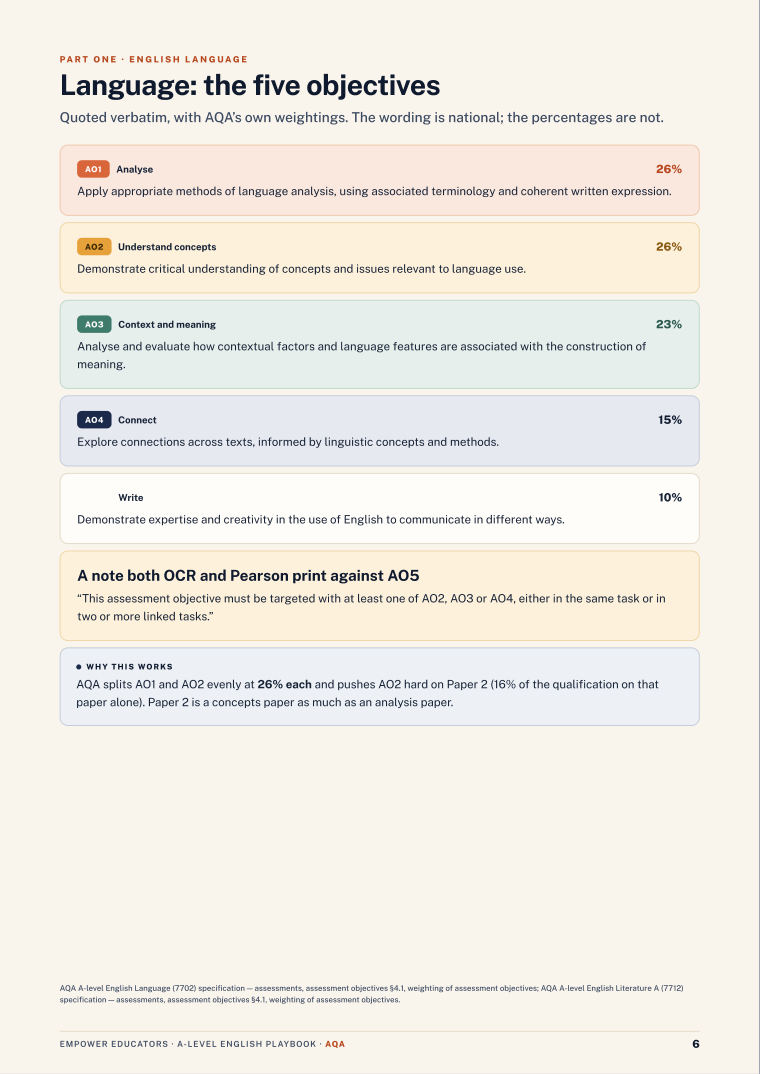The image size is (760, 1074).
Task: Click the 'Language: the five objectives' heading
Action: coord(250,86)
